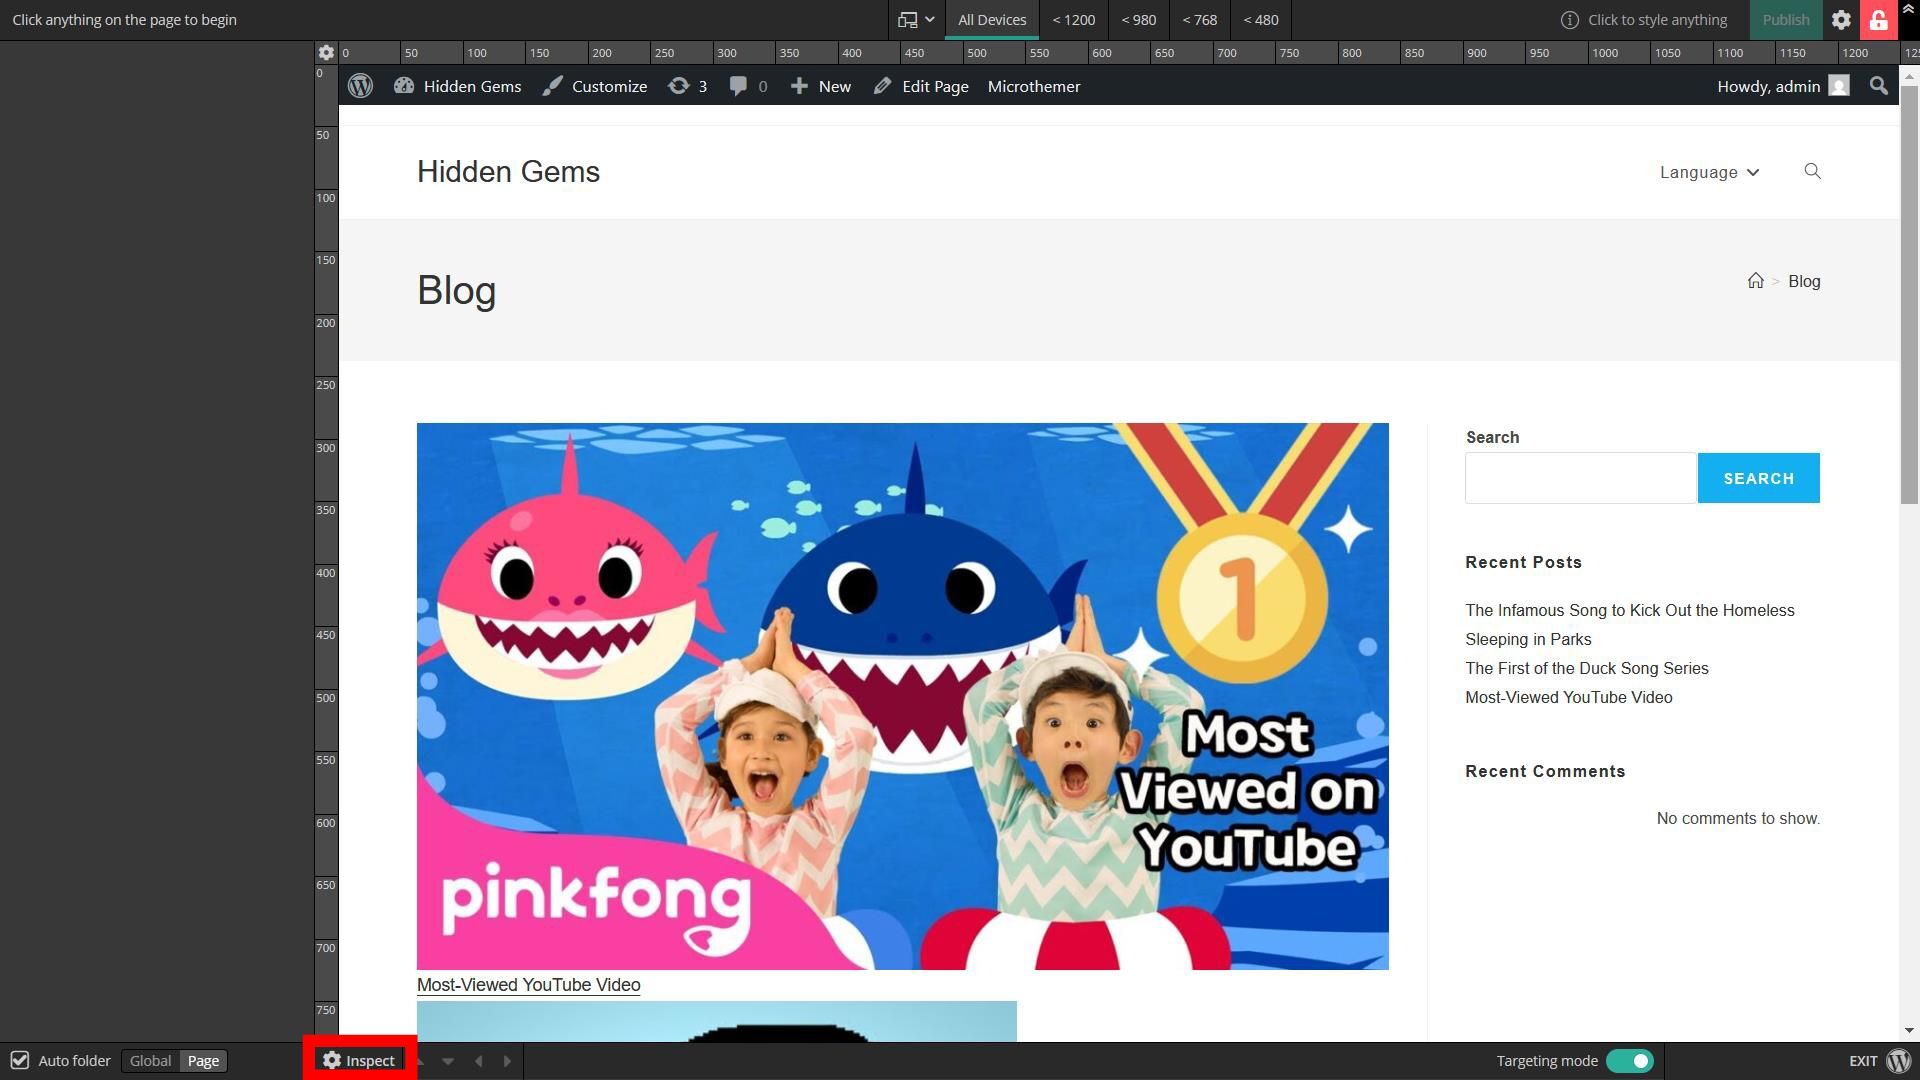Open the Howdy, admin account menu
The height and width of the screenshot is (1080, 1920).
[x=1783, y=86]
